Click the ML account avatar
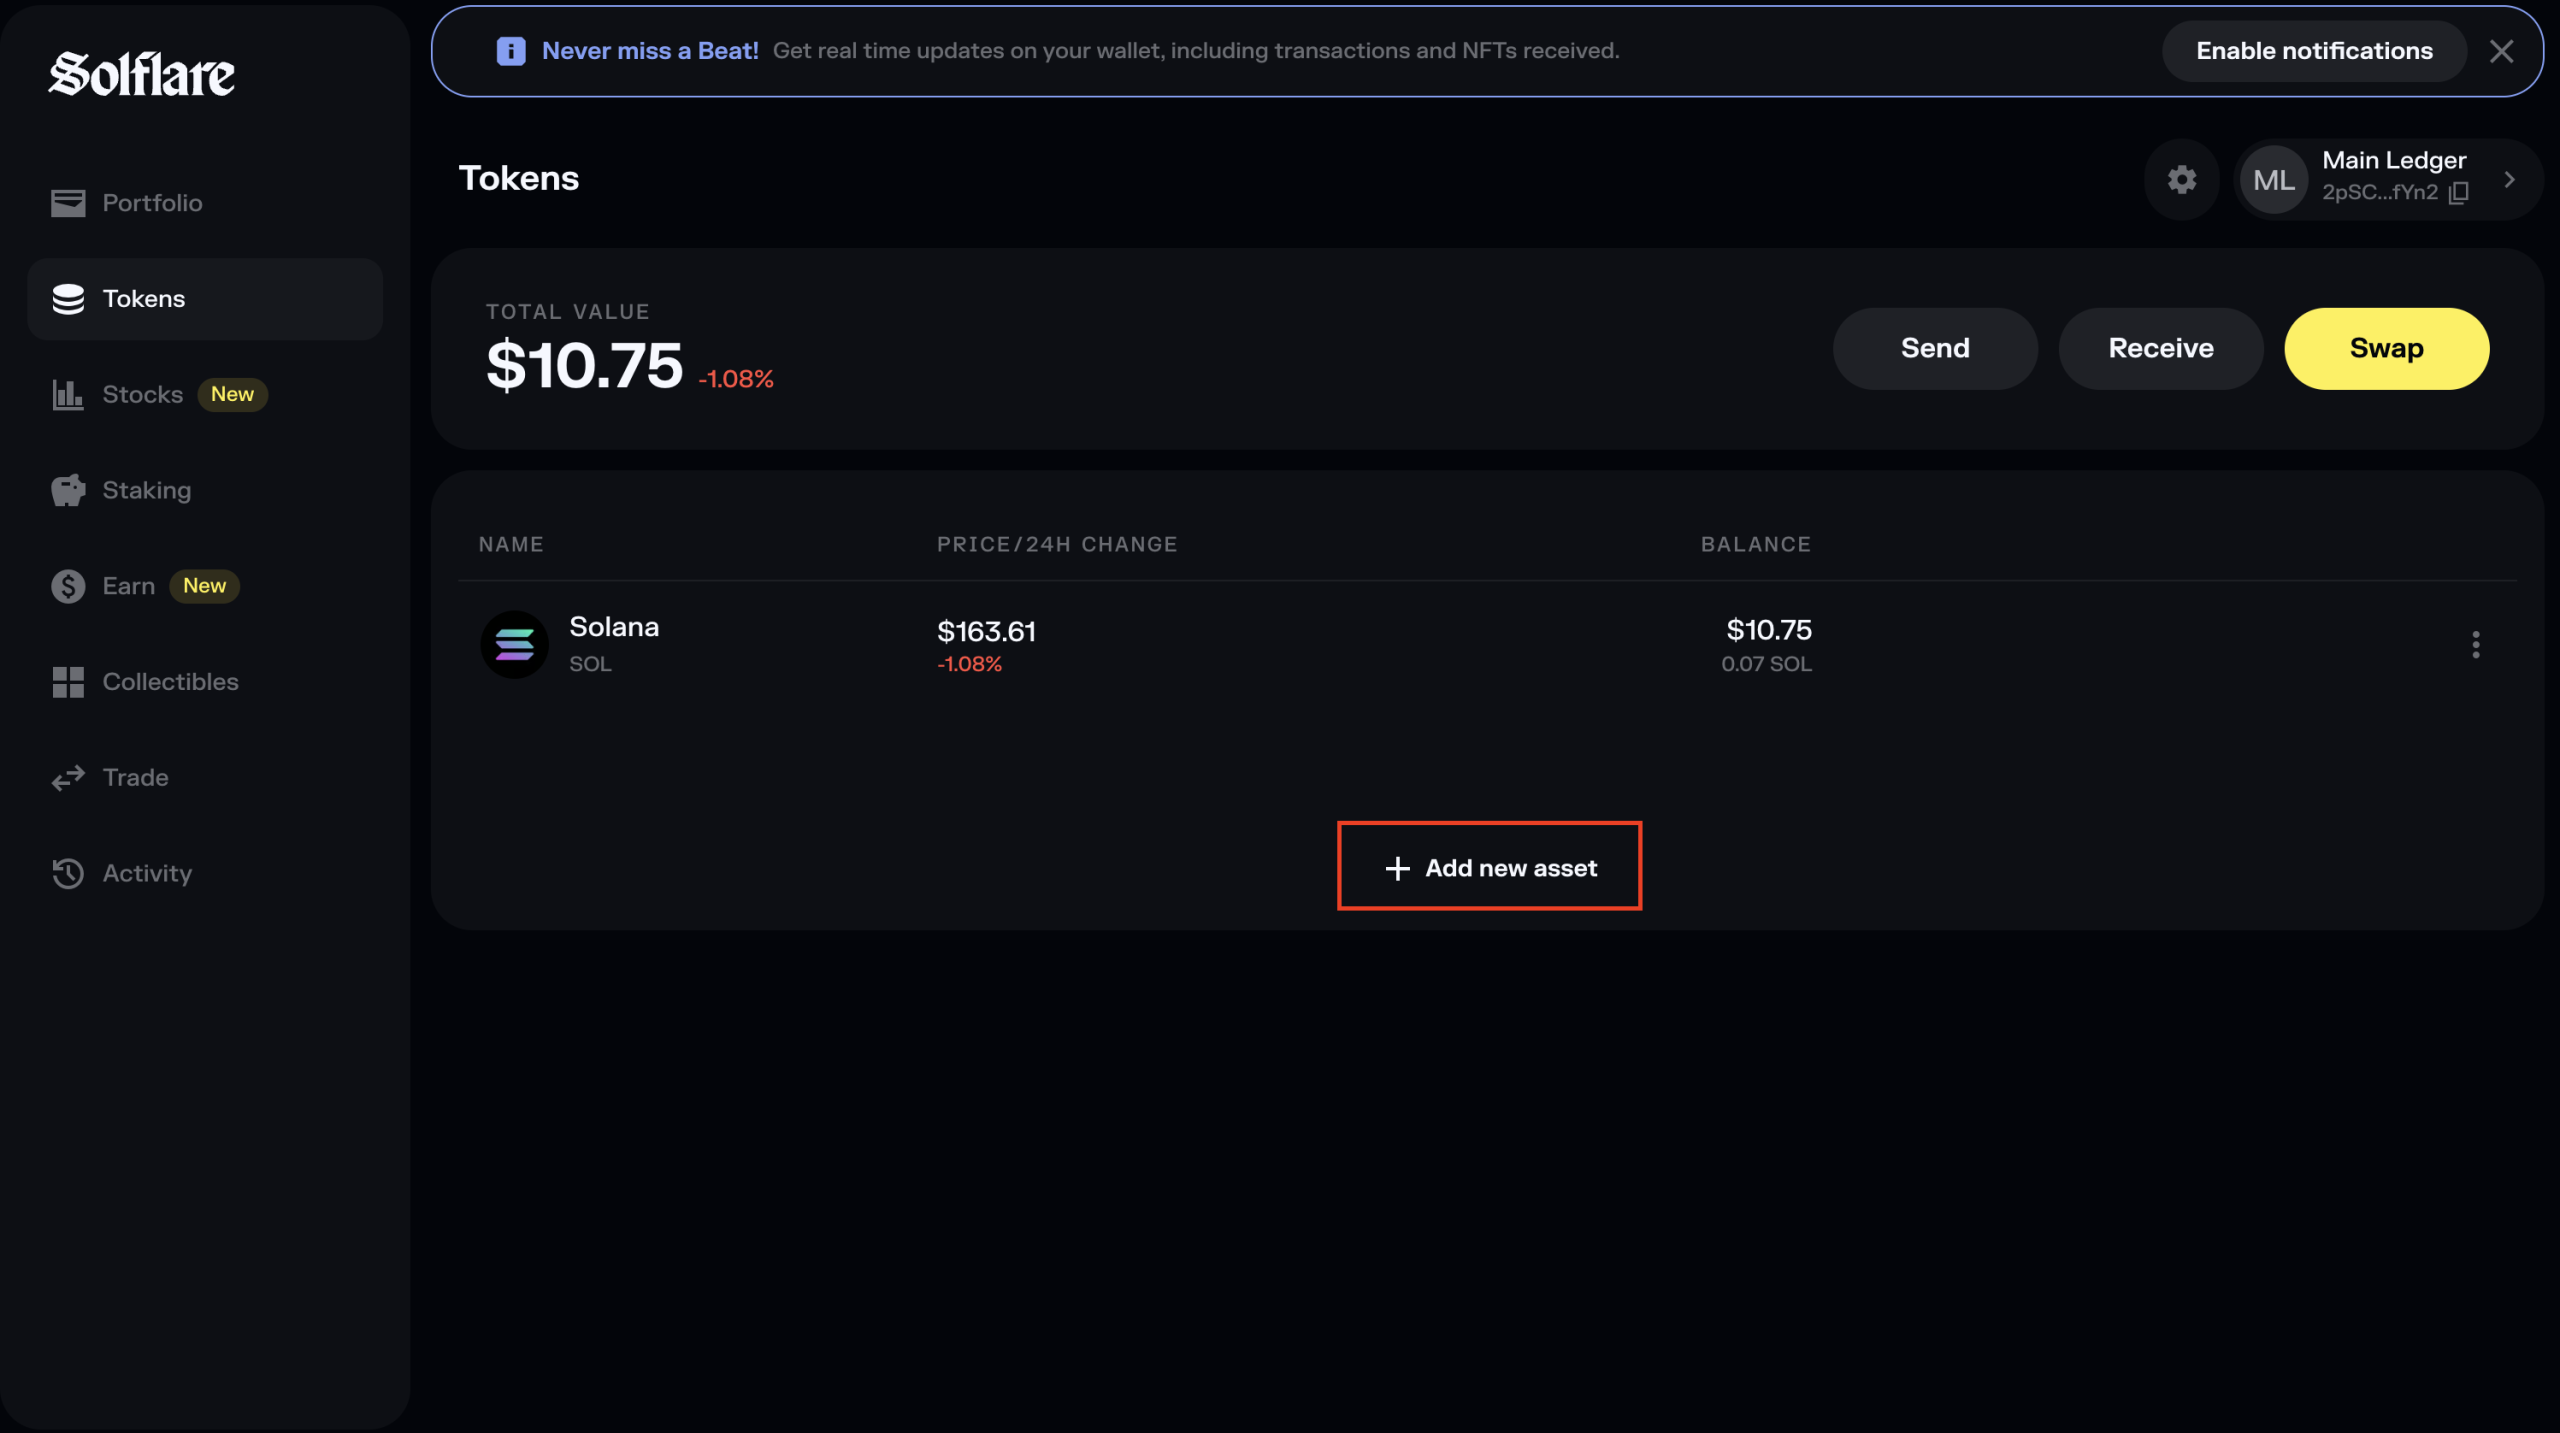Image resolution: width=2560 pixels, height=1433 pixels. tap(2273, 180)
